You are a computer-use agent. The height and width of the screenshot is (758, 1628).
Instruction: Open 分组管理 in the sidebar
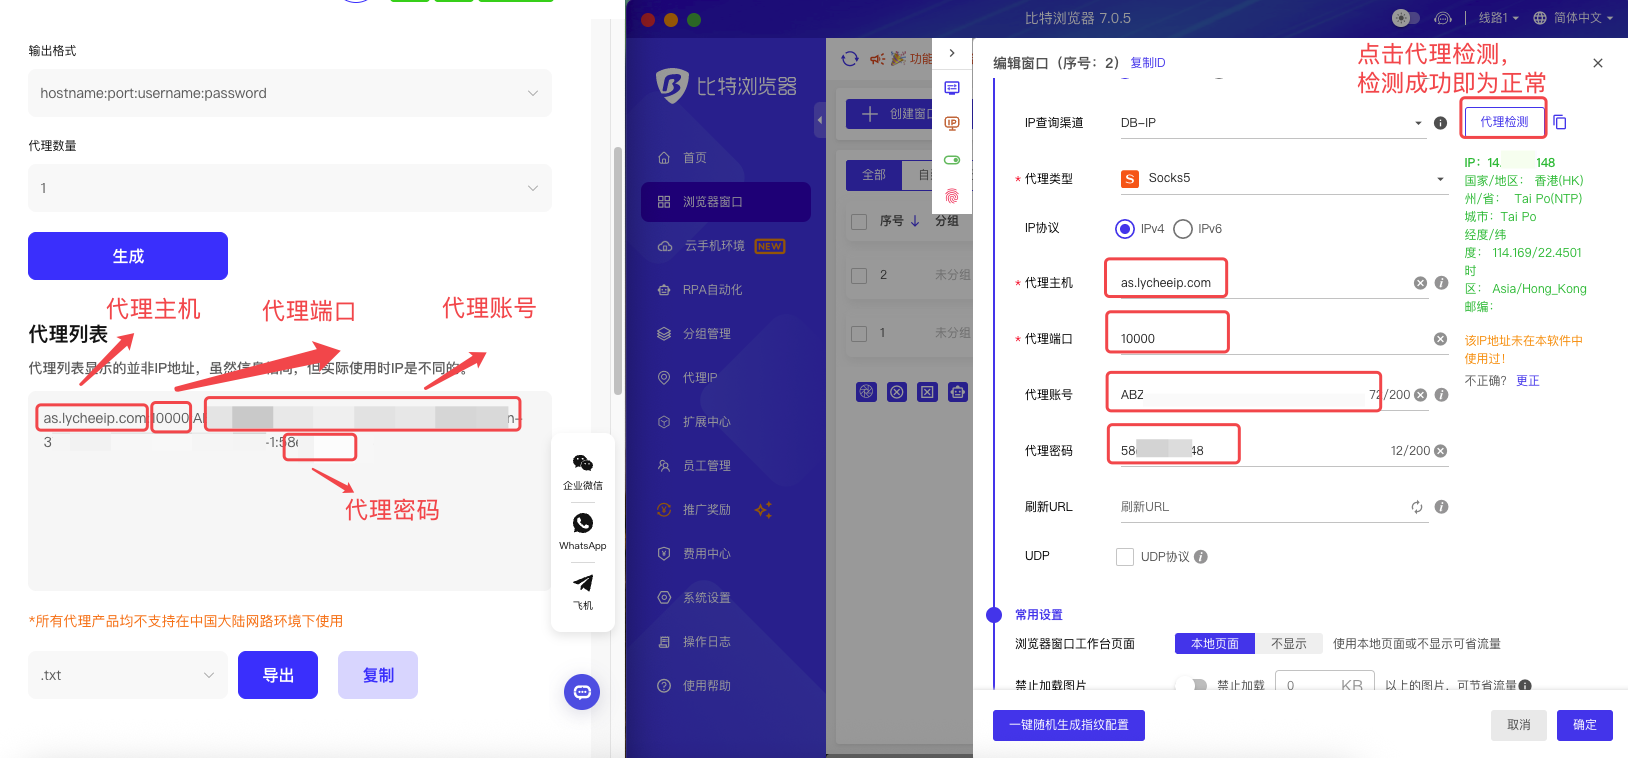(726, 334)
